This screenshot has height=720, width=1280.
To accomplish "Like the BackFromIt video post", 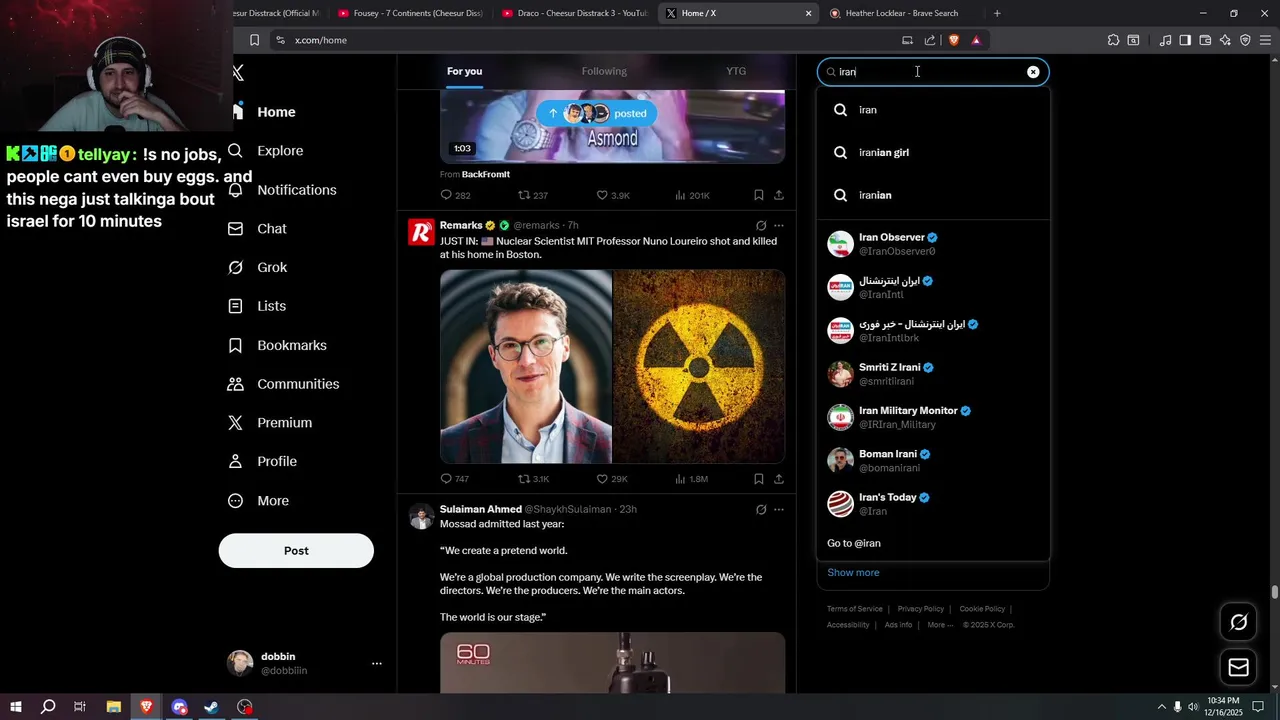I will click(x=602, y=195).
